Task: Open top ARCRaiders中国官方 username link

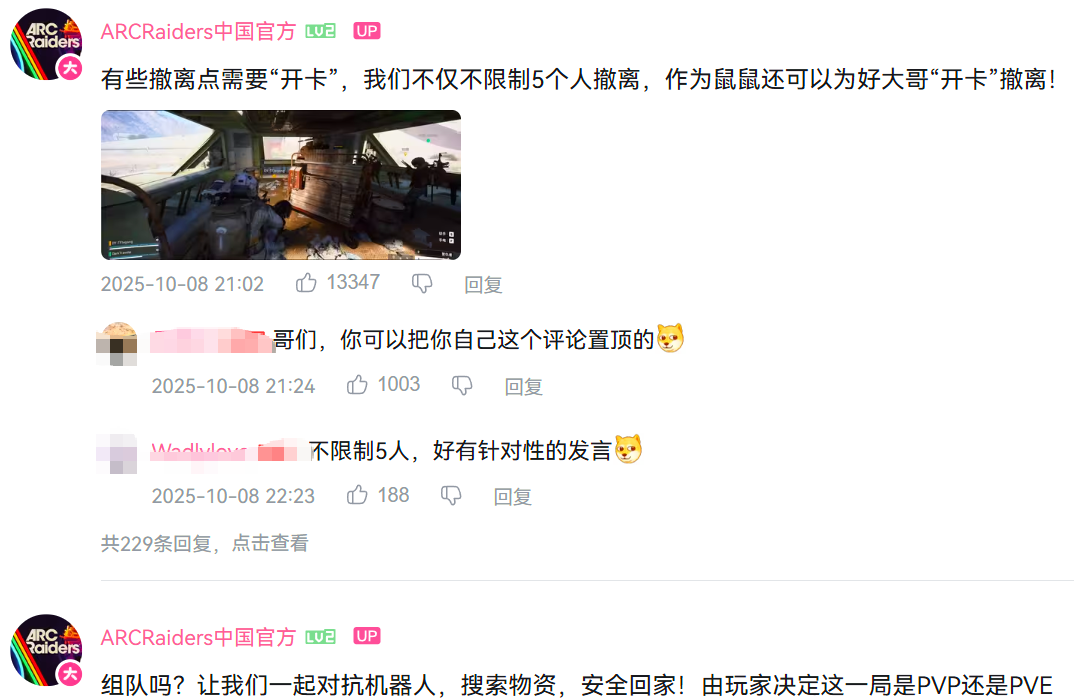Action: point(198,31)
